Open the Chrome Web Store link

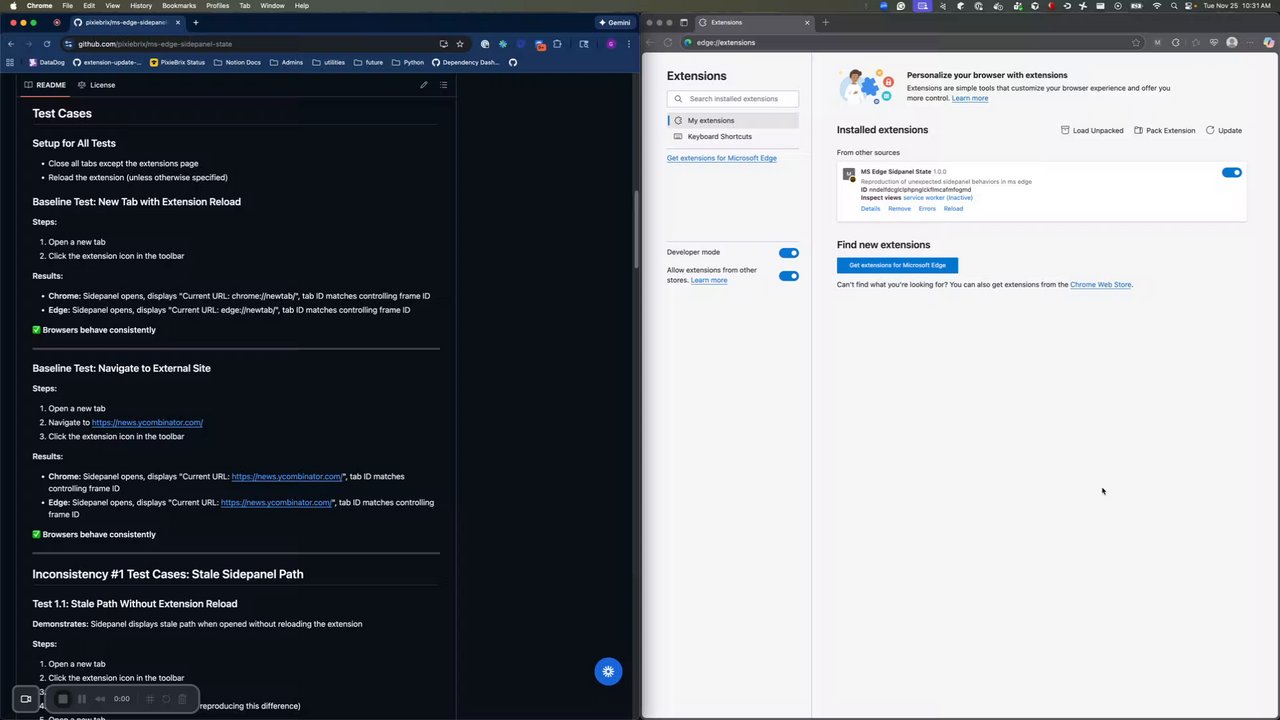1101,285
